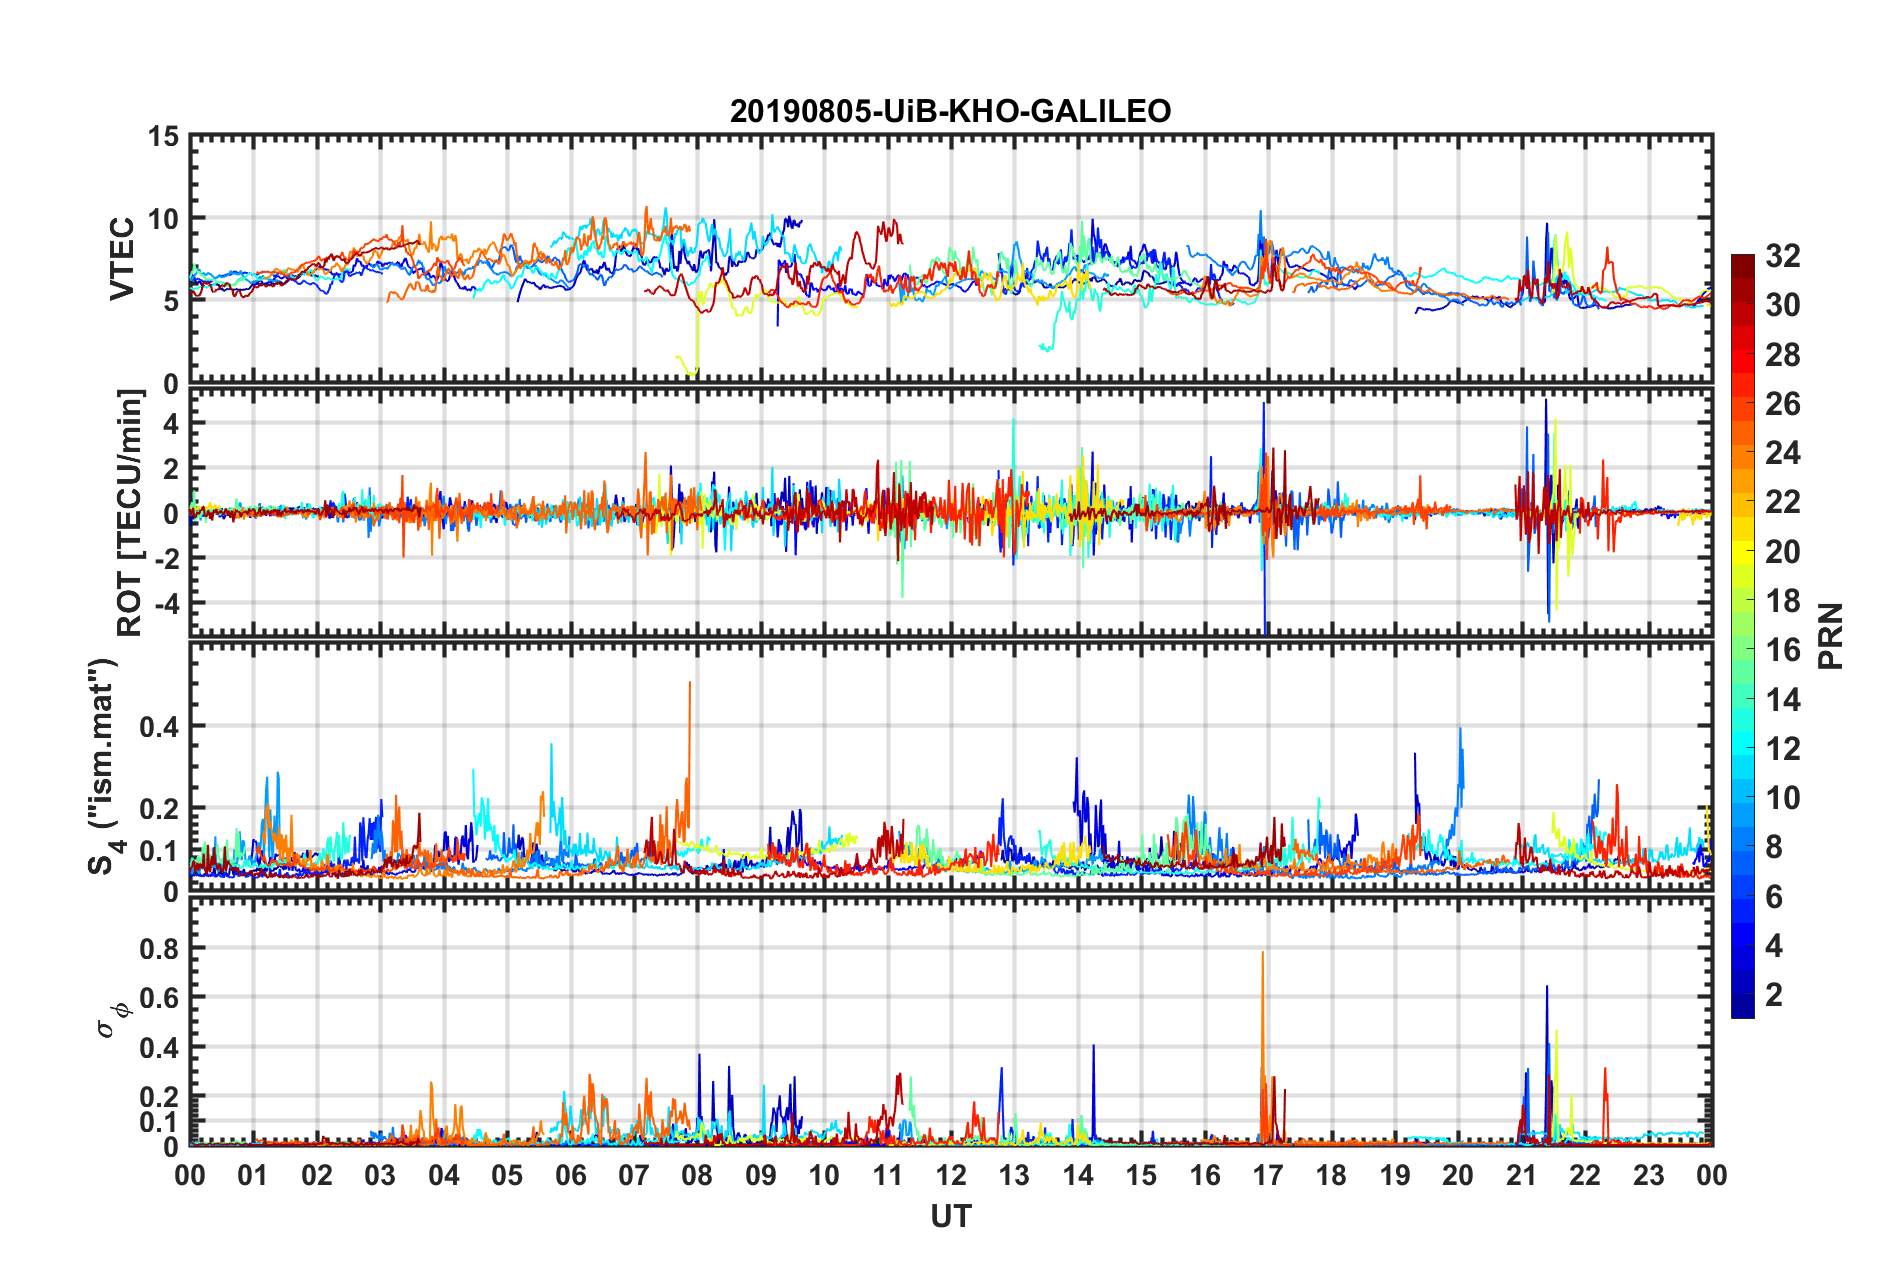This screenshot has width=1902, height=1272.
Task: Click the 23 hour tick on UT axis
Action: point(1649,1175)
